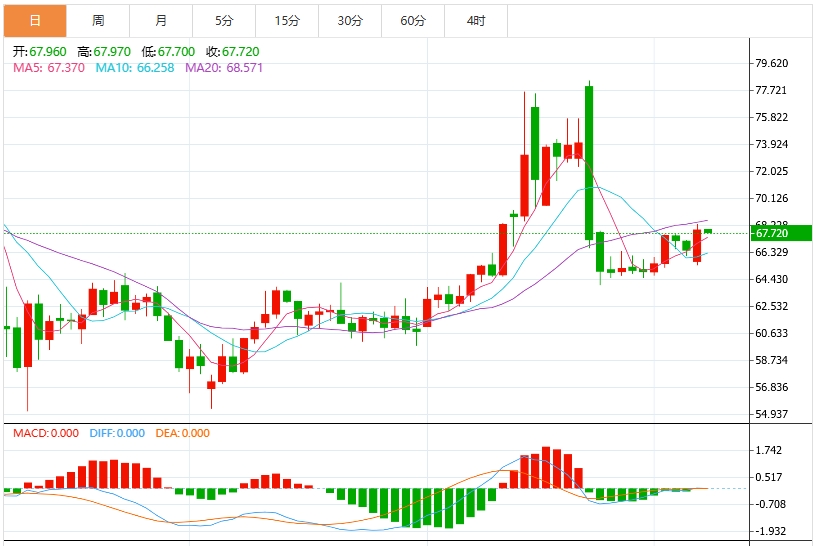817x546 pixels.
Task: Select the 日 daily timeframe tab
Action: pos(35,21)
